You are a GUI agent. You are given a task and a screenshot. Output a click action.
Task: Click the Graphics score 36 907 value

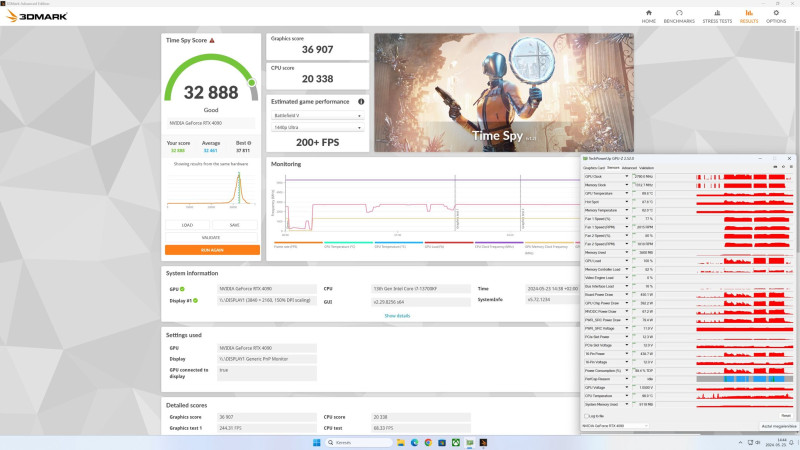coord(317,49)
